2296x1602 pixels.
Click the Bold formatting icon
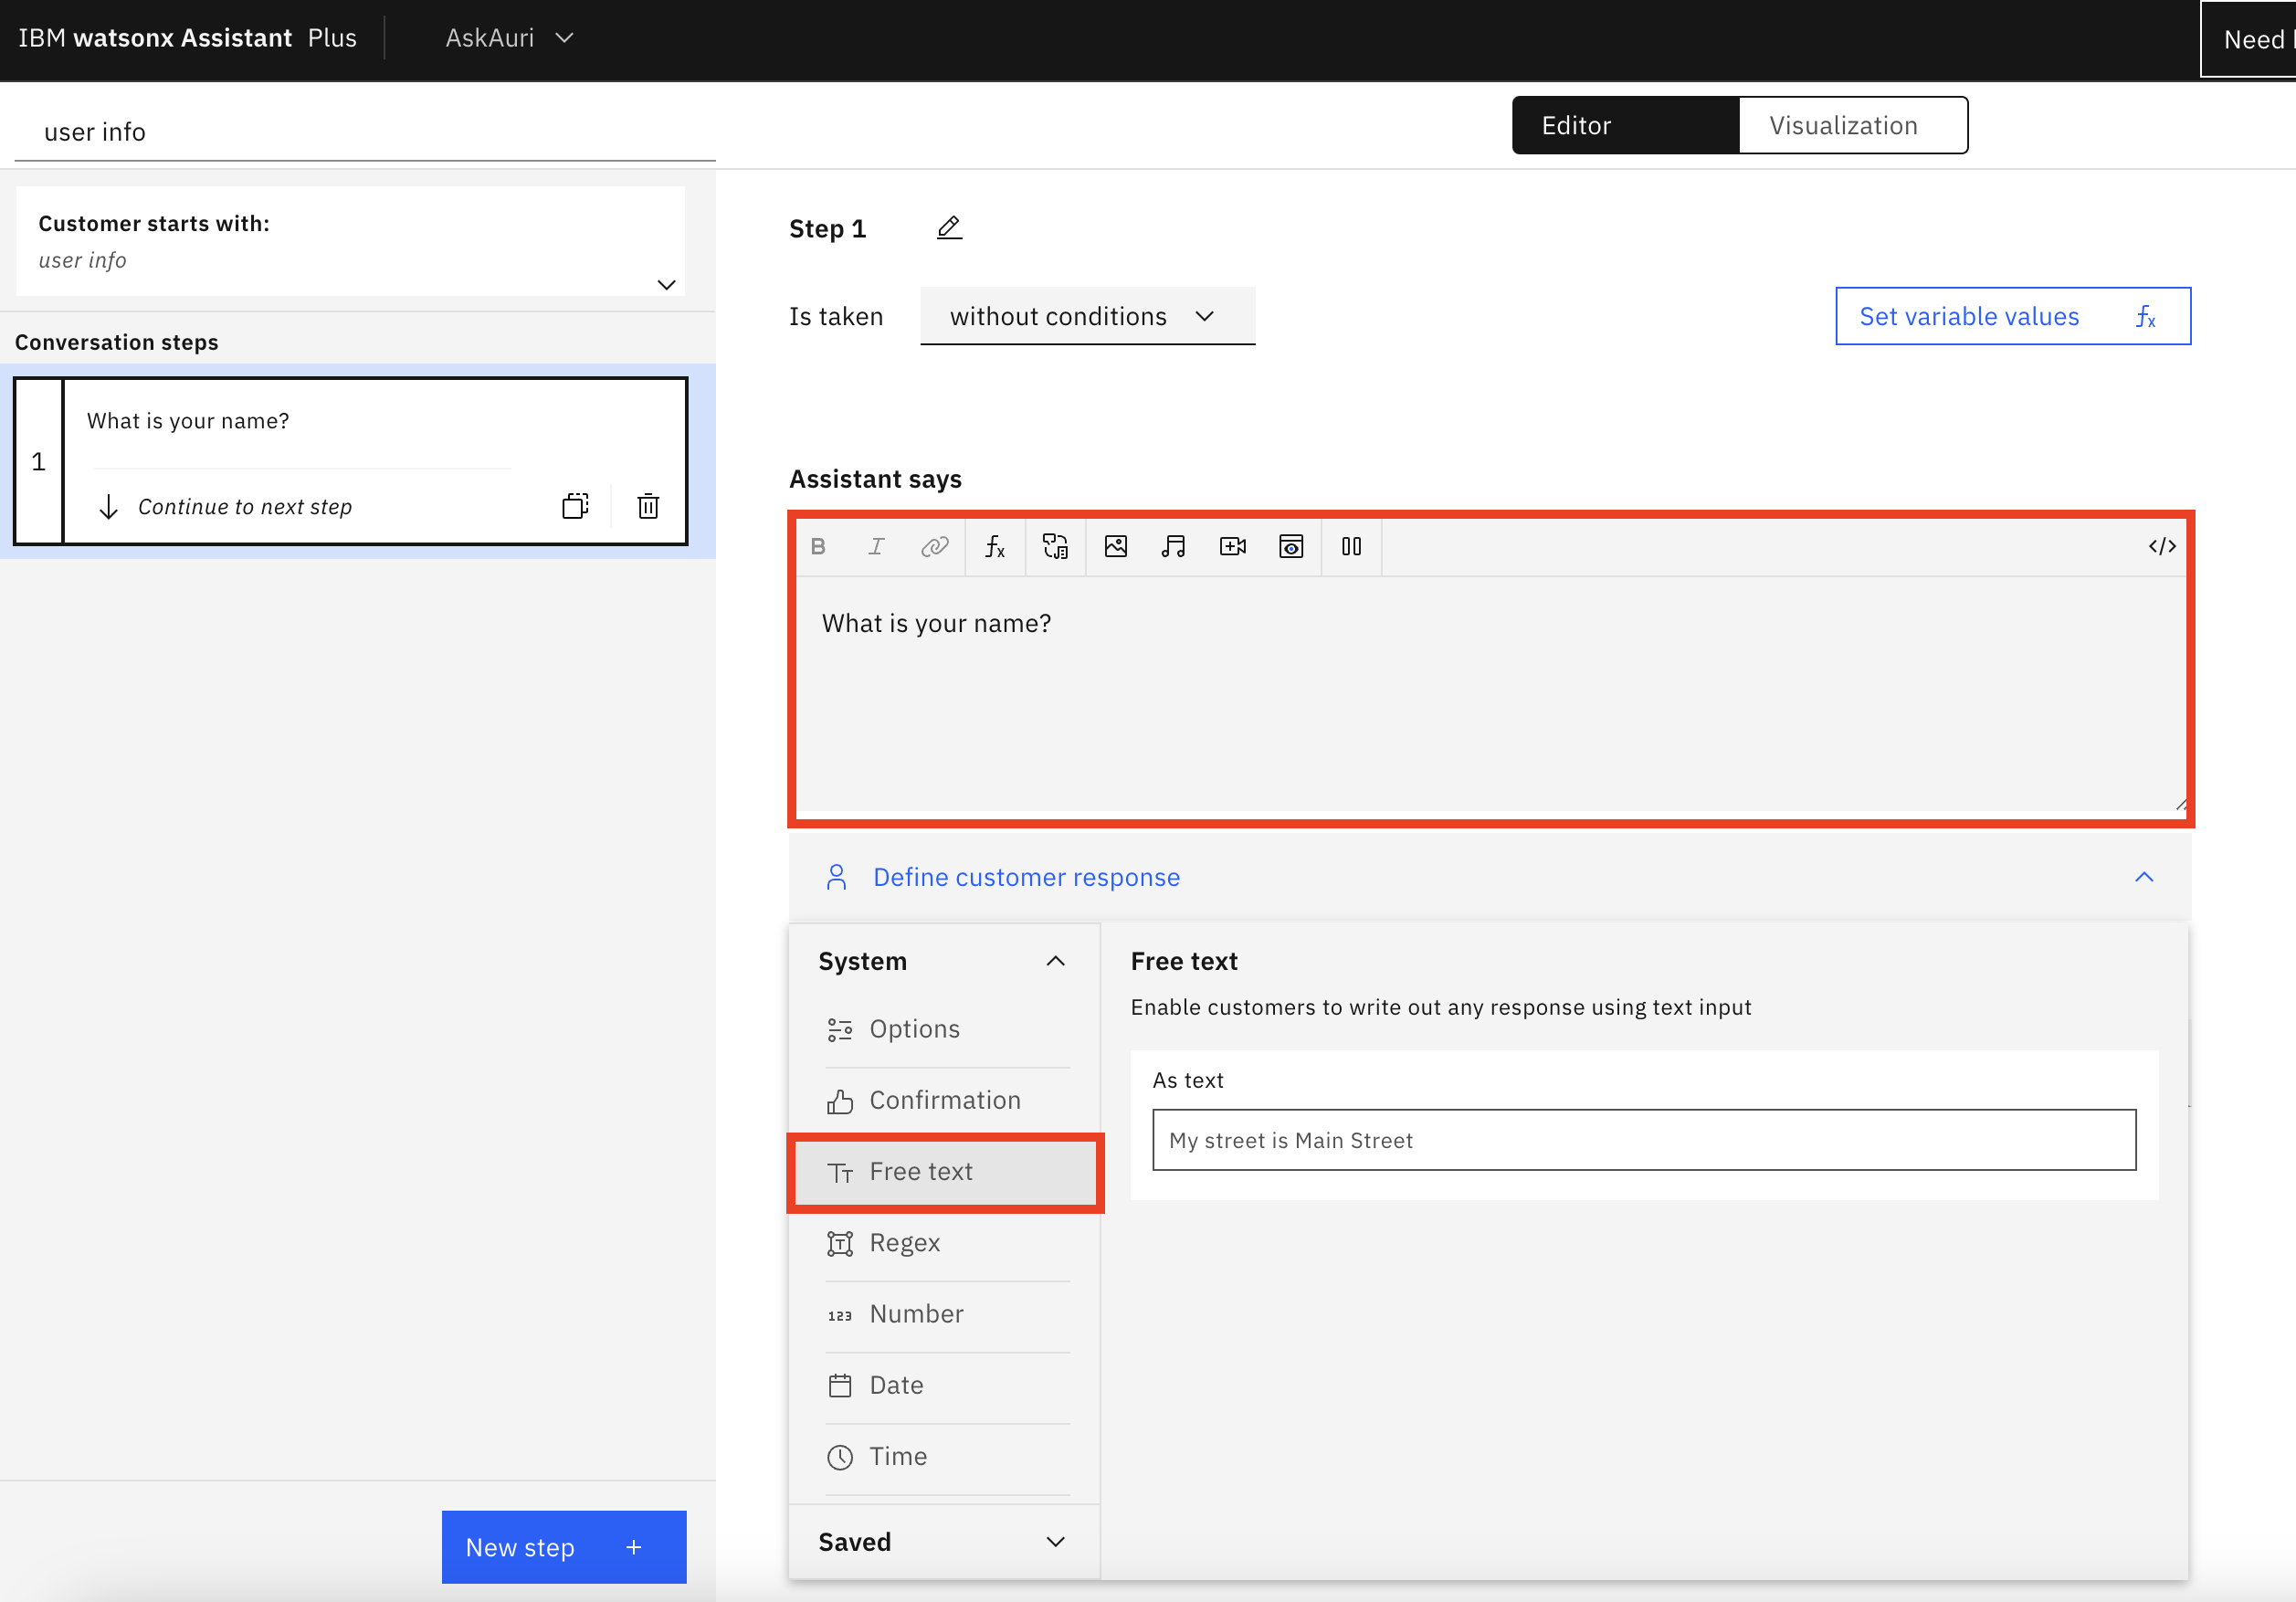pyautogui.click(x=818, y=544)
